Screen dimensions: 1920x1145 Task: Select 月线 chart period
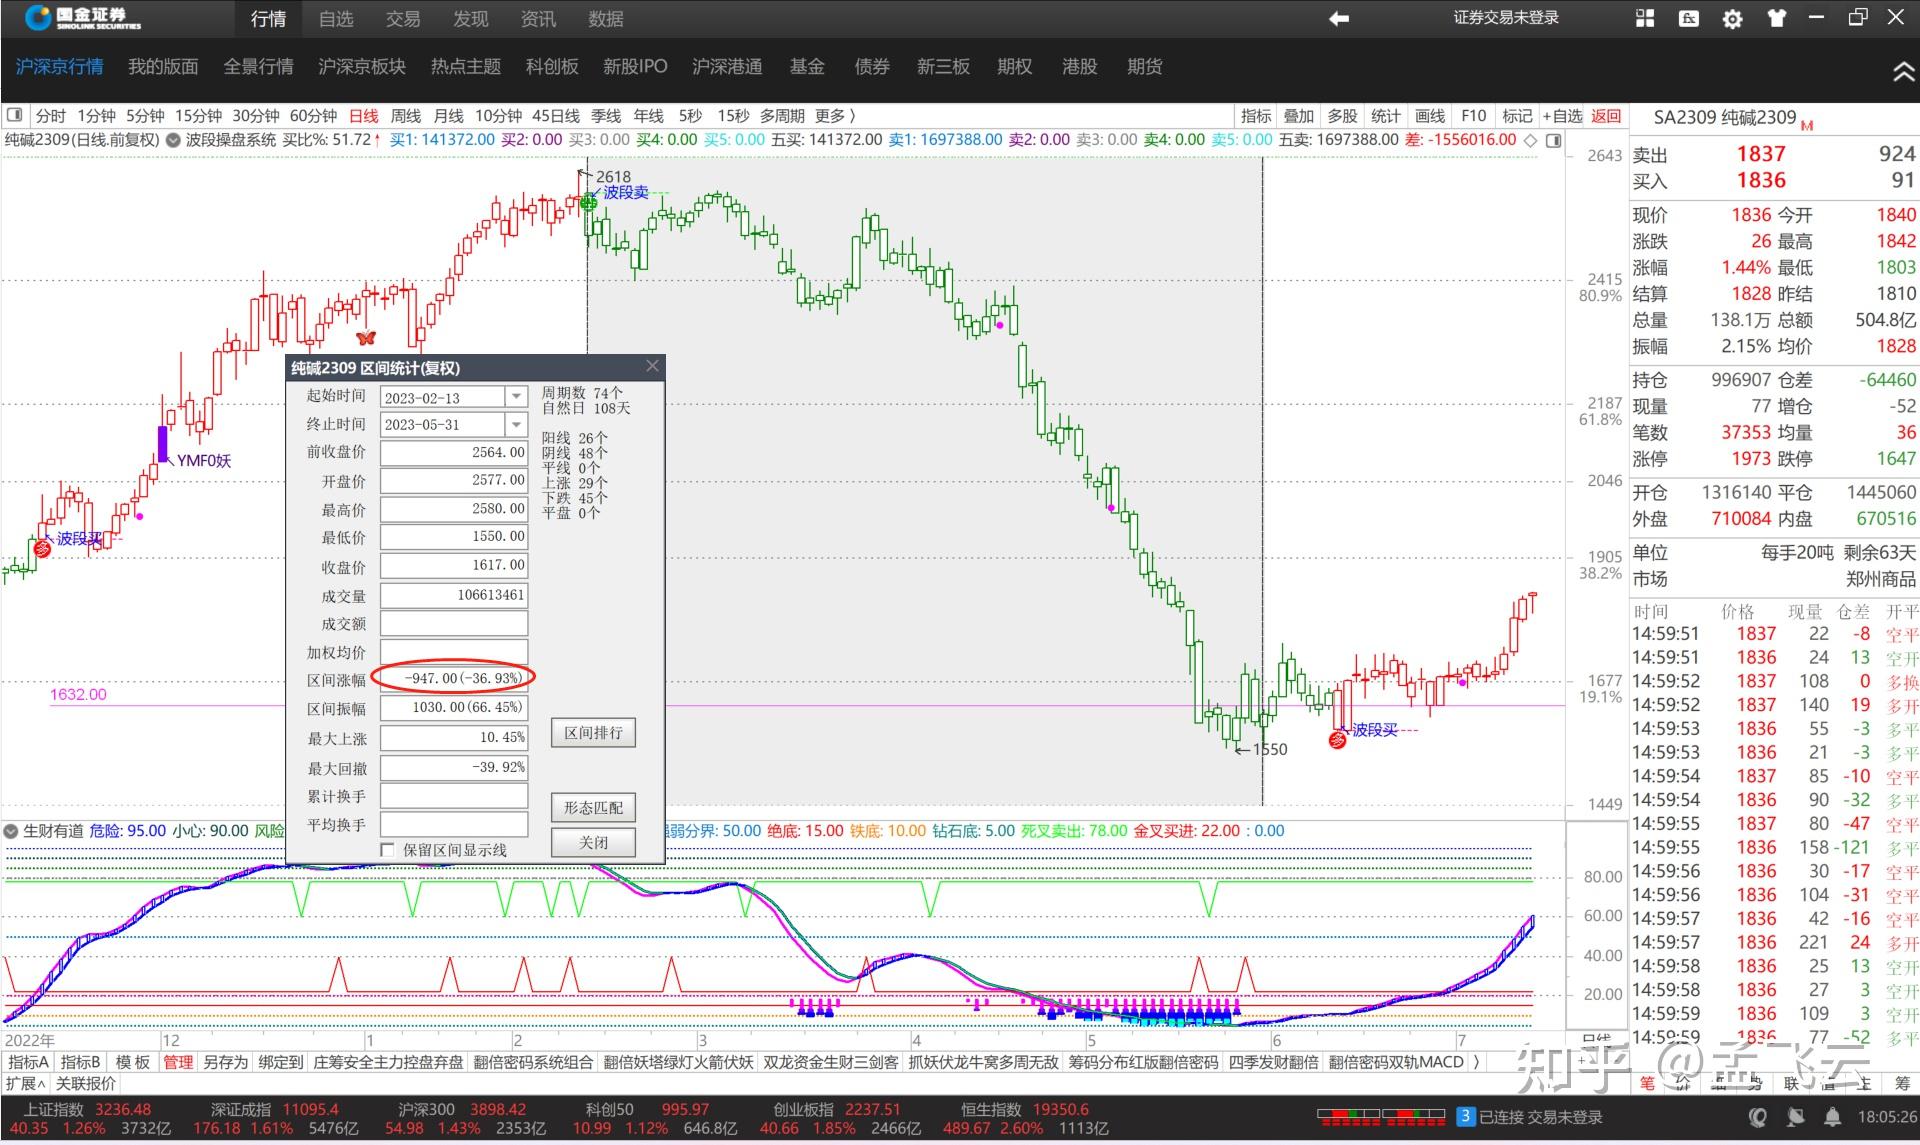pyautogui.click(x=449, y=116)
